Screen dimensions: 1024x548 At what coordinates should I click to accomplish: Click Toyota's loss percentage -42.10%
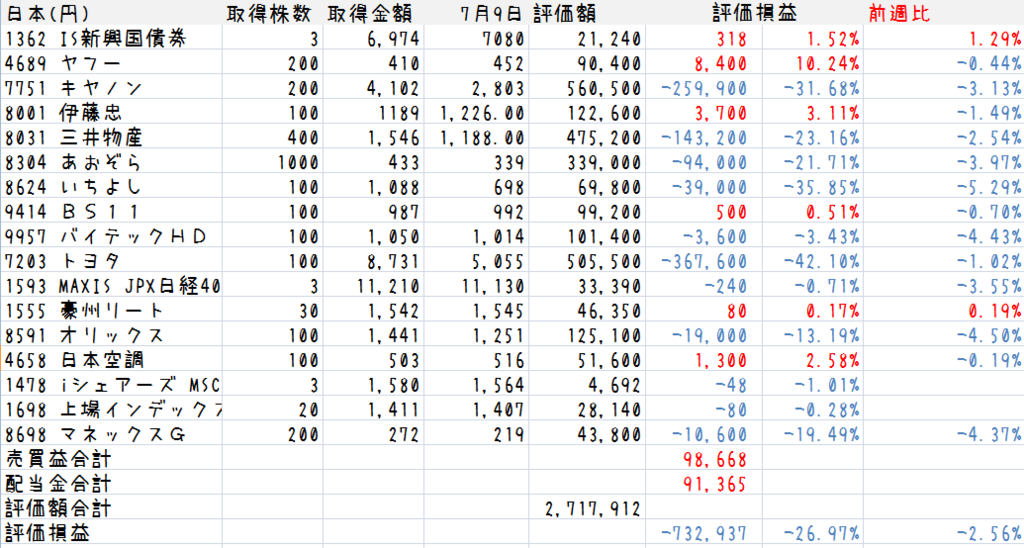[822, 262]
